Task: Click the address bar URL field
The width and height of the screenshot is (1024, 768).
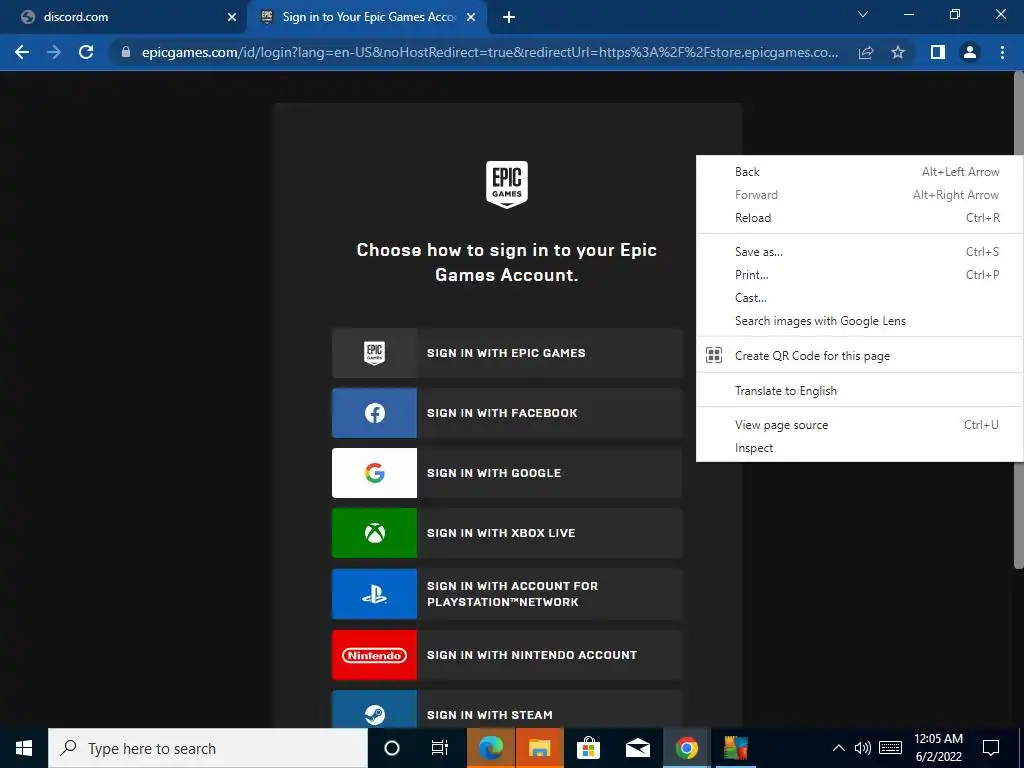Action: (x=490, y=52)
